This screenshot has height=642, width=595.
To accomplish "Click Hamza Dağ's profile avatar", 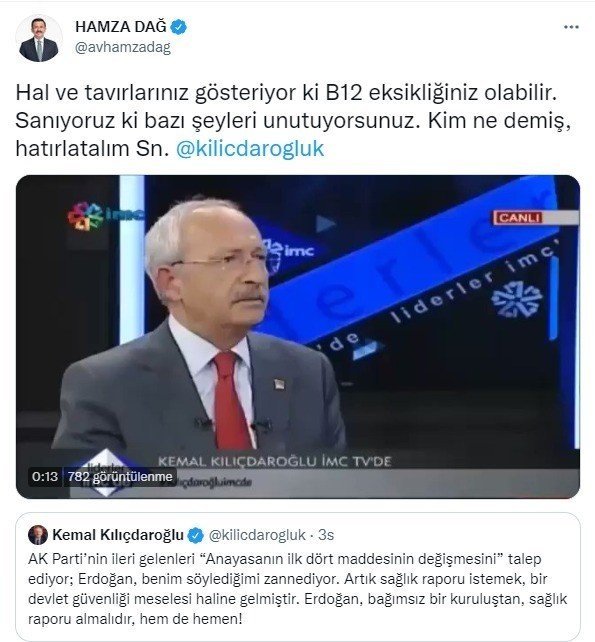I will click(x=39, y=39).
